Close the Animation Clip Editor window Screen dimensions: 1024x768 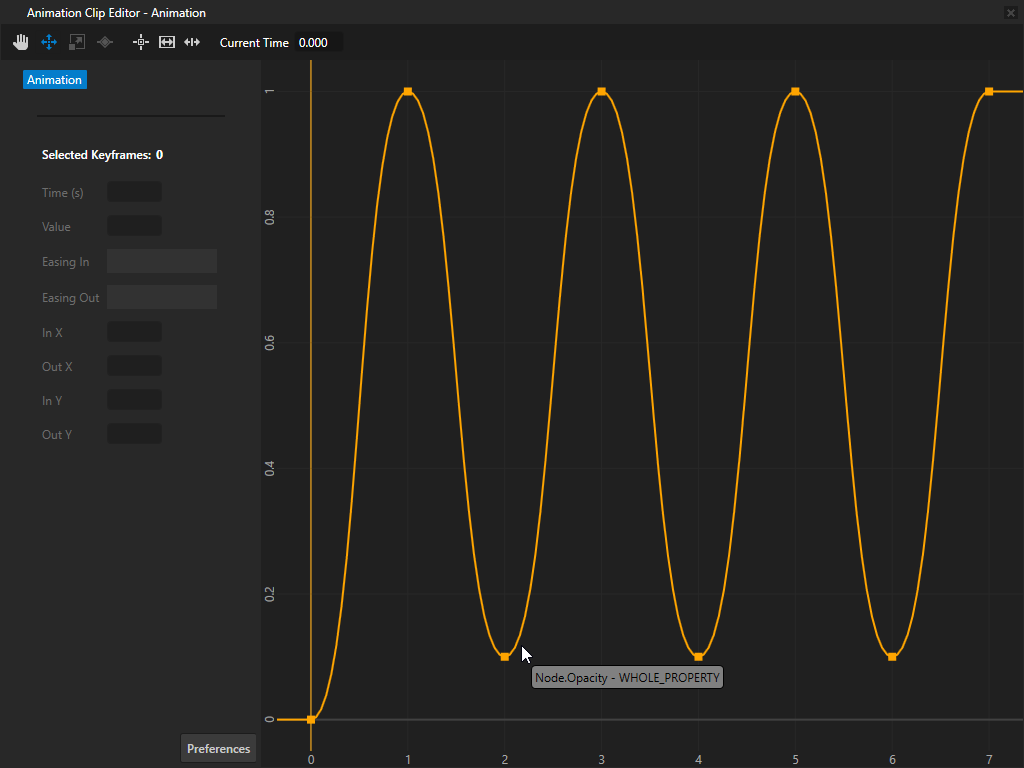1010,13
